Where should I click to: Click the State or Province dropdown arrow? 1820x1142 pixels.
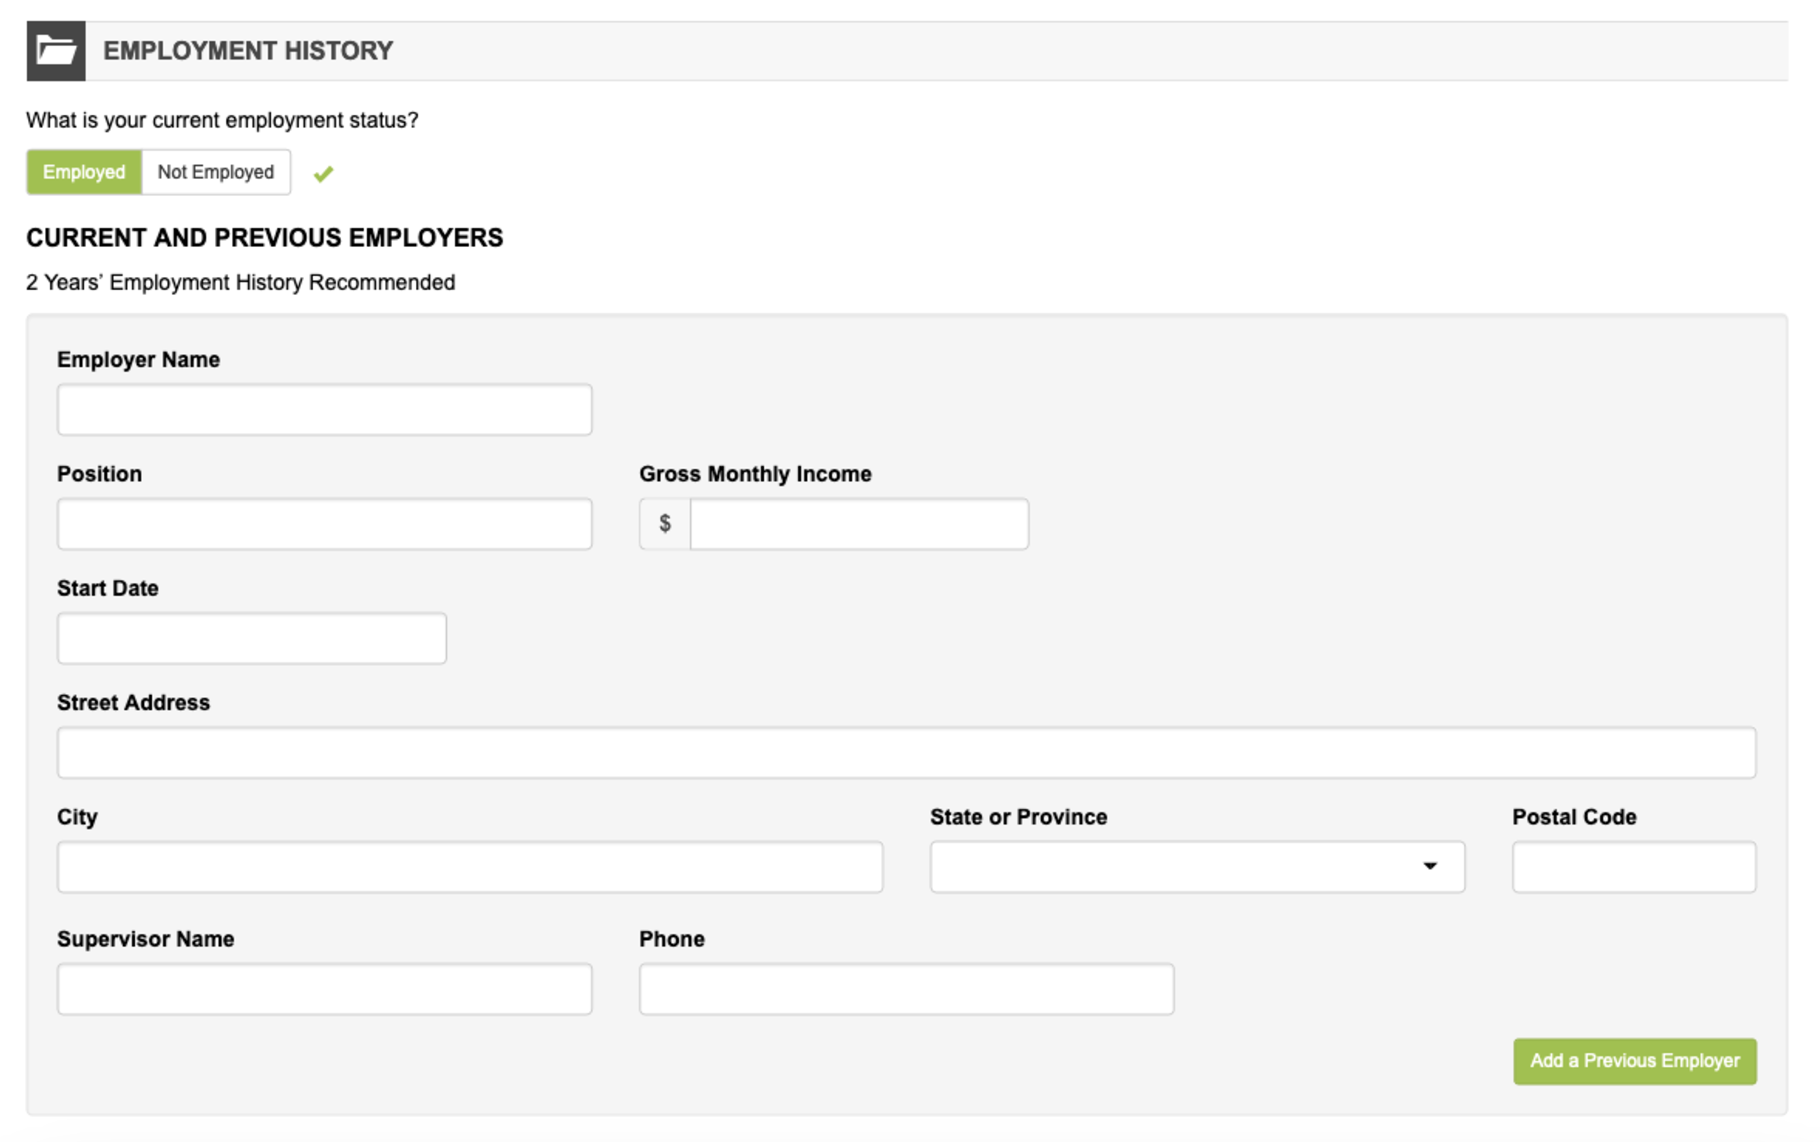(x=1430, y=866)
